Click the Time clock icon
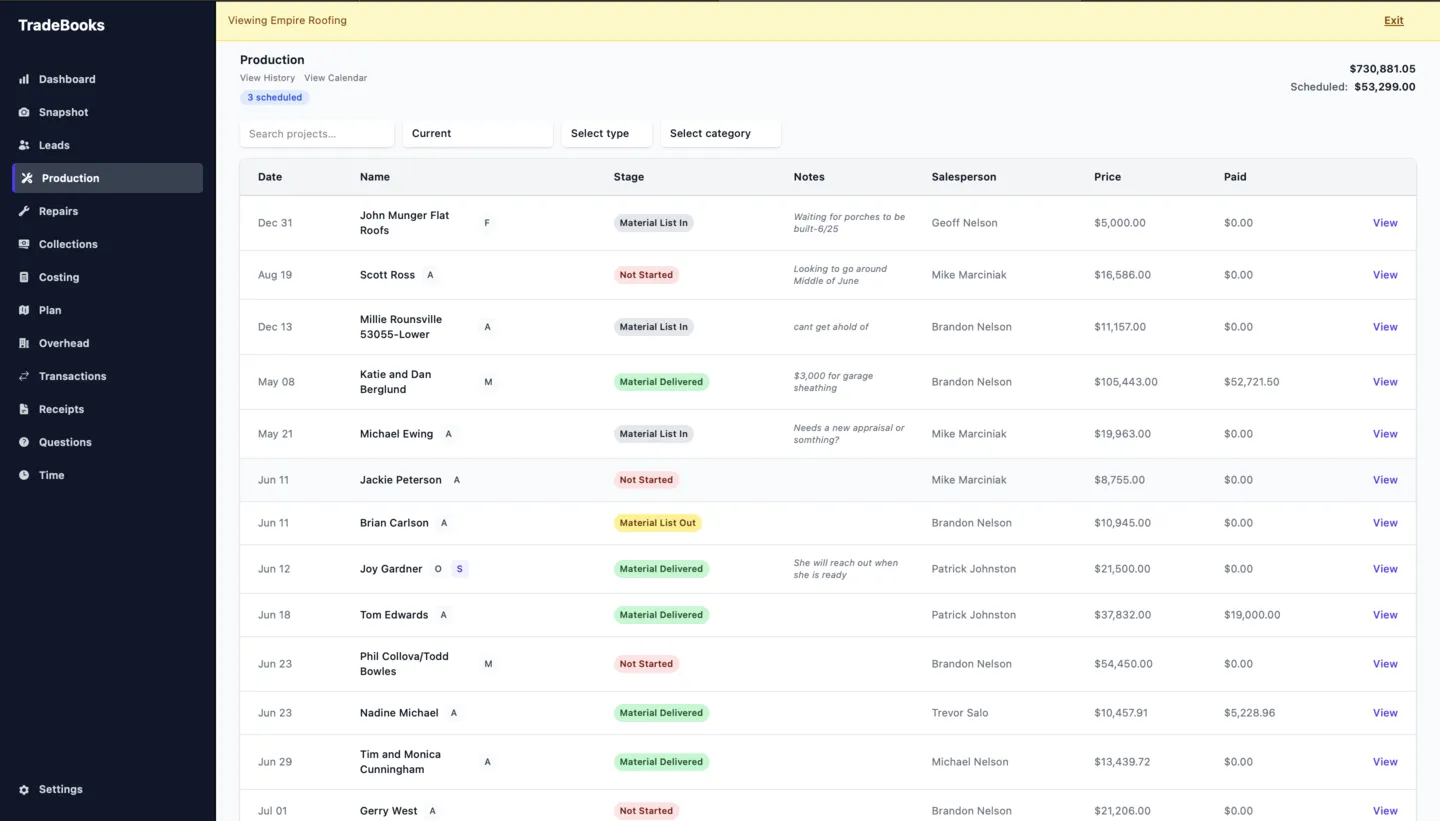Screen dimensions: 1440x821 tap(24, 475)
